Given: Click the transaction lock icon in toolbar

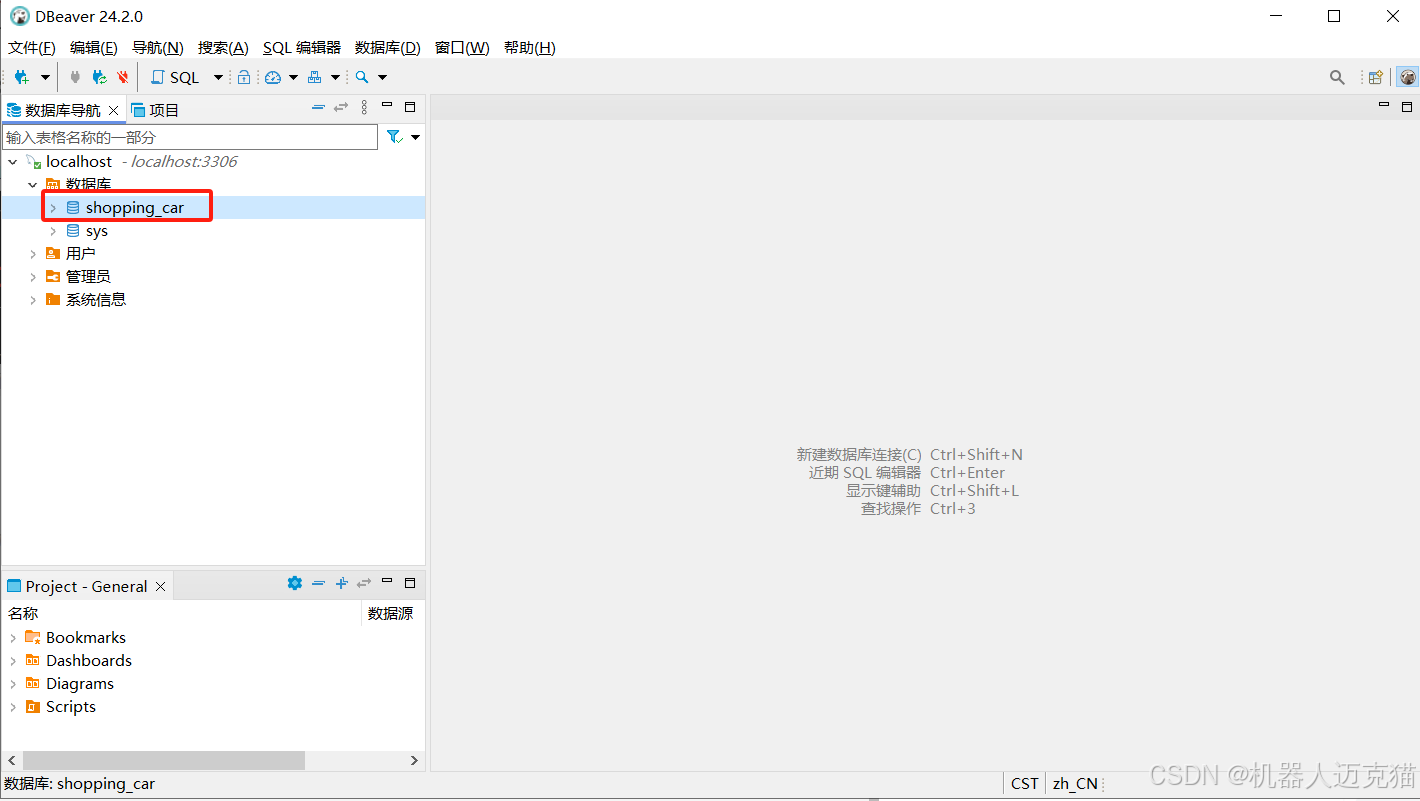Looking at the screenshot, I should coord(244,77).
